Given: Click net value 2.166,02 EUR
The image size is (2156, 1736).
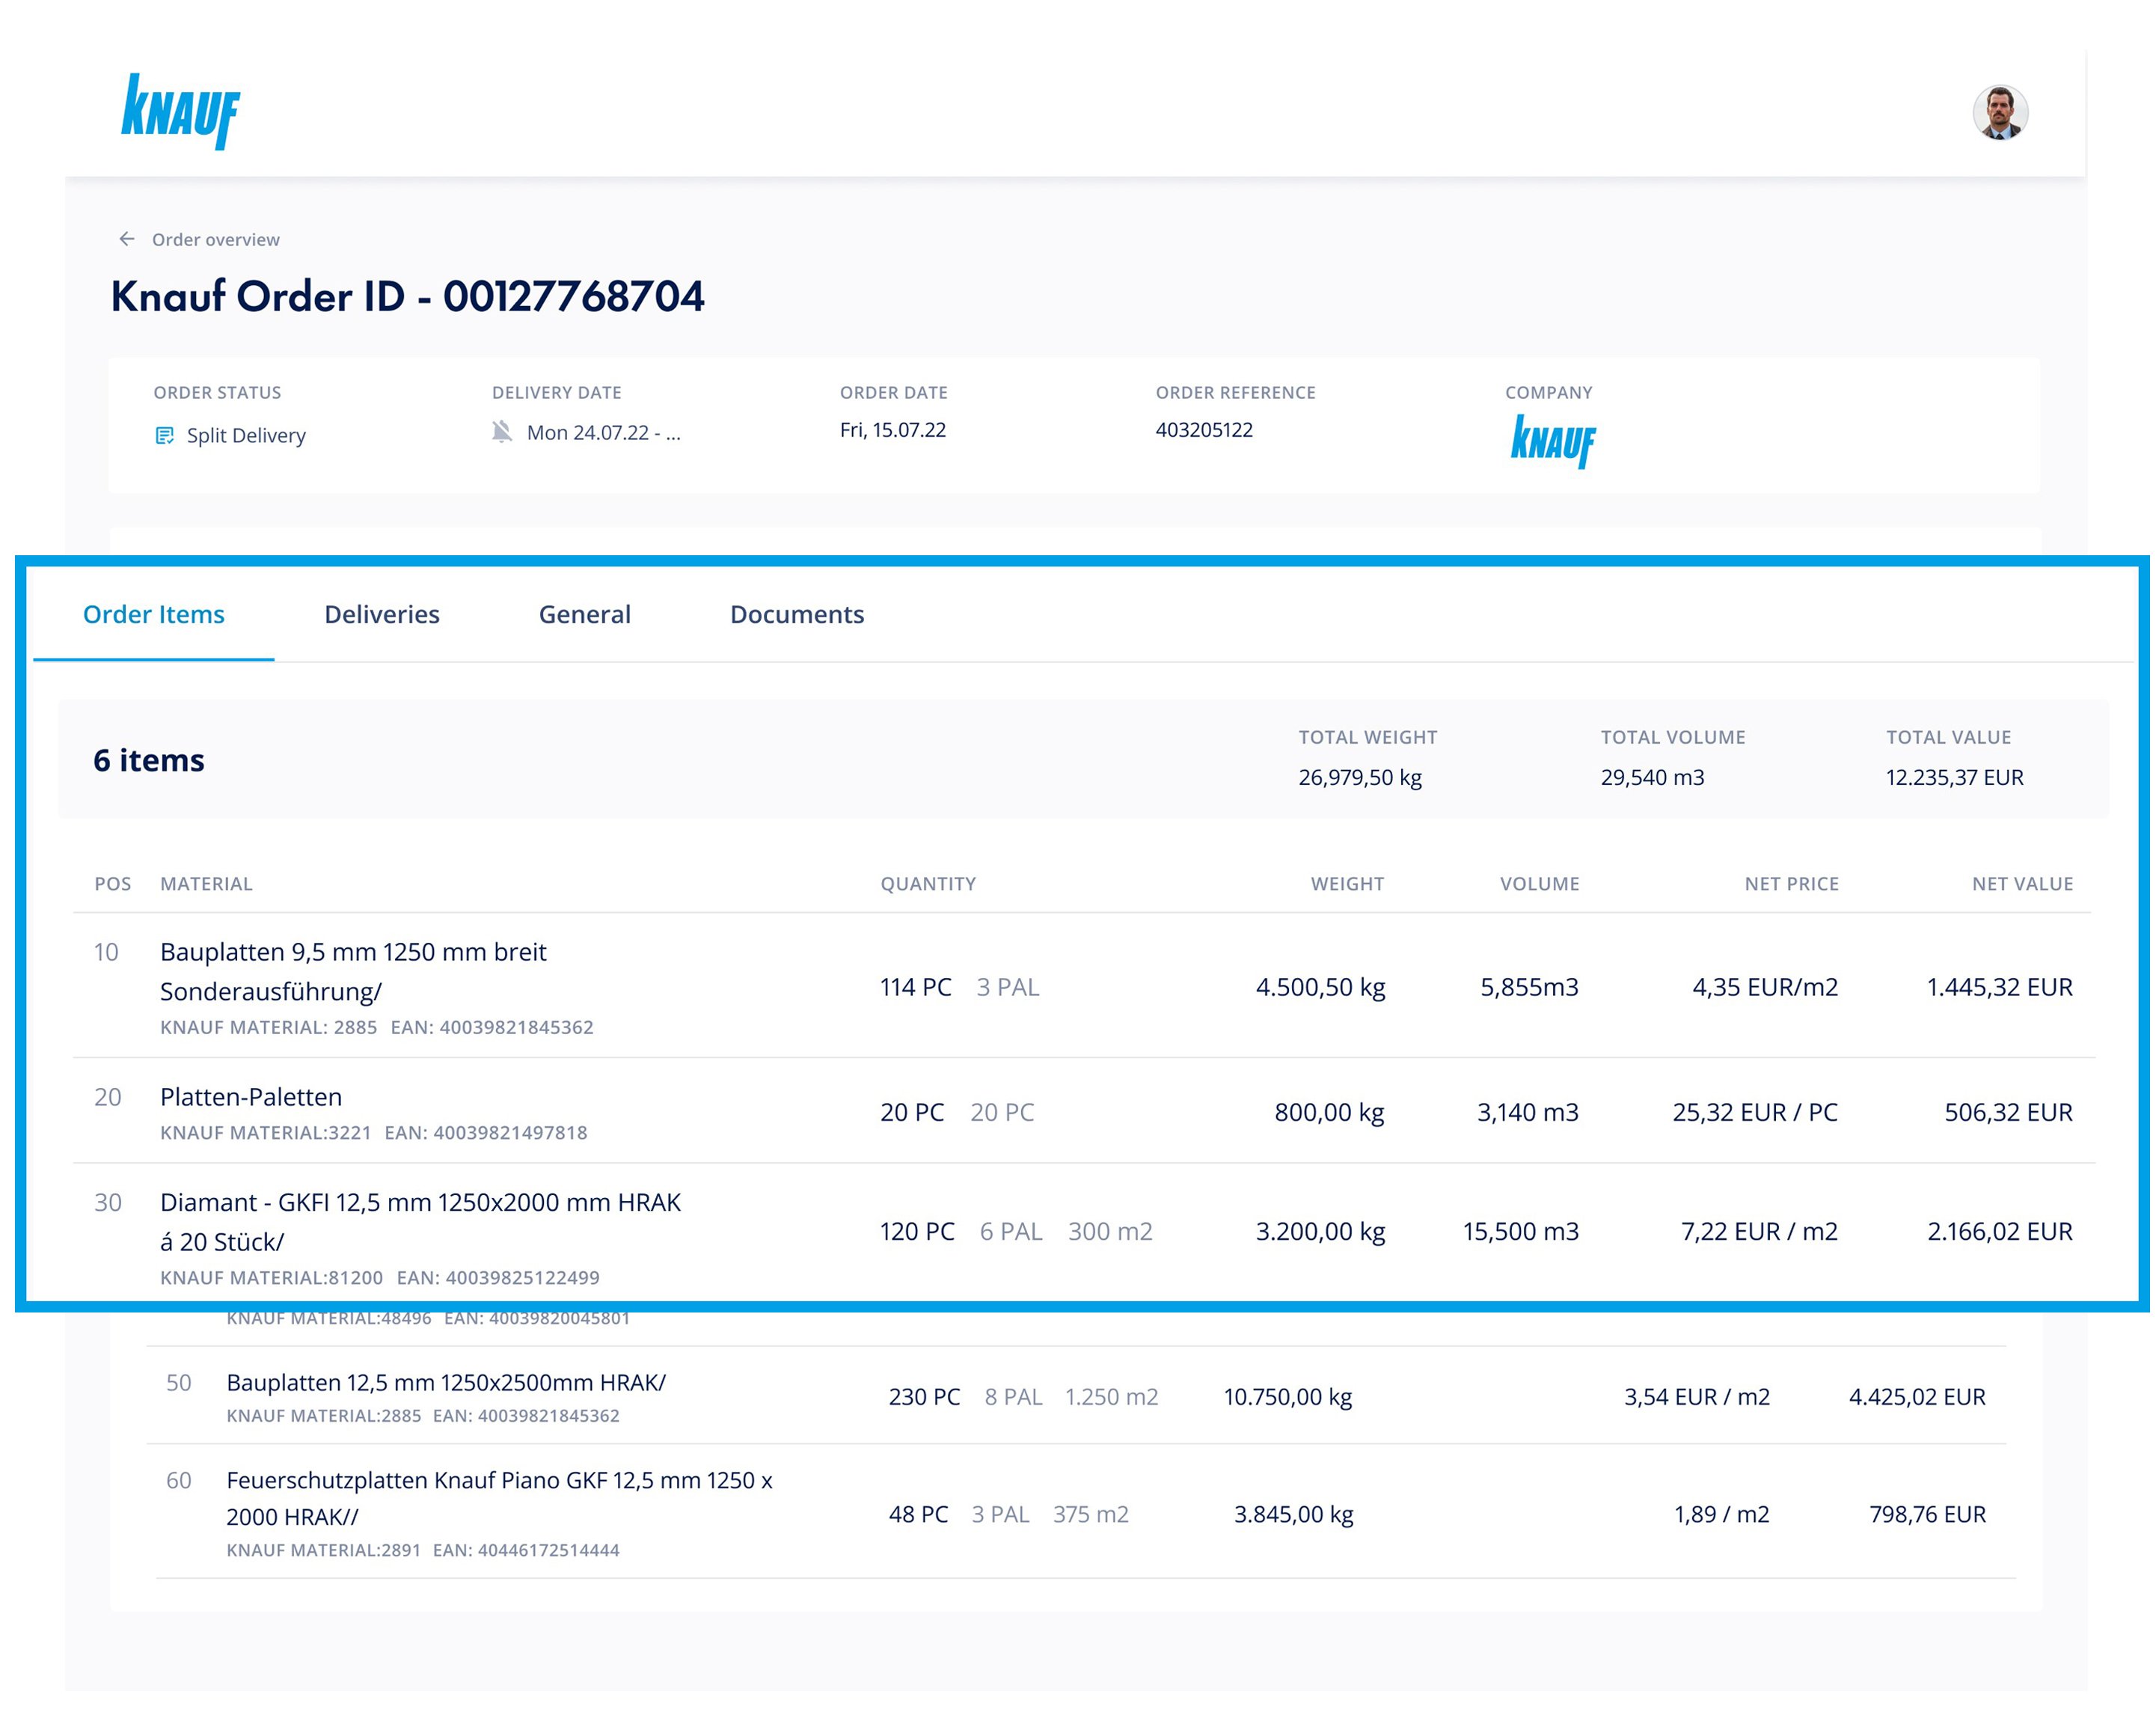Looking at the screenshot, I should [1999, 1231].
